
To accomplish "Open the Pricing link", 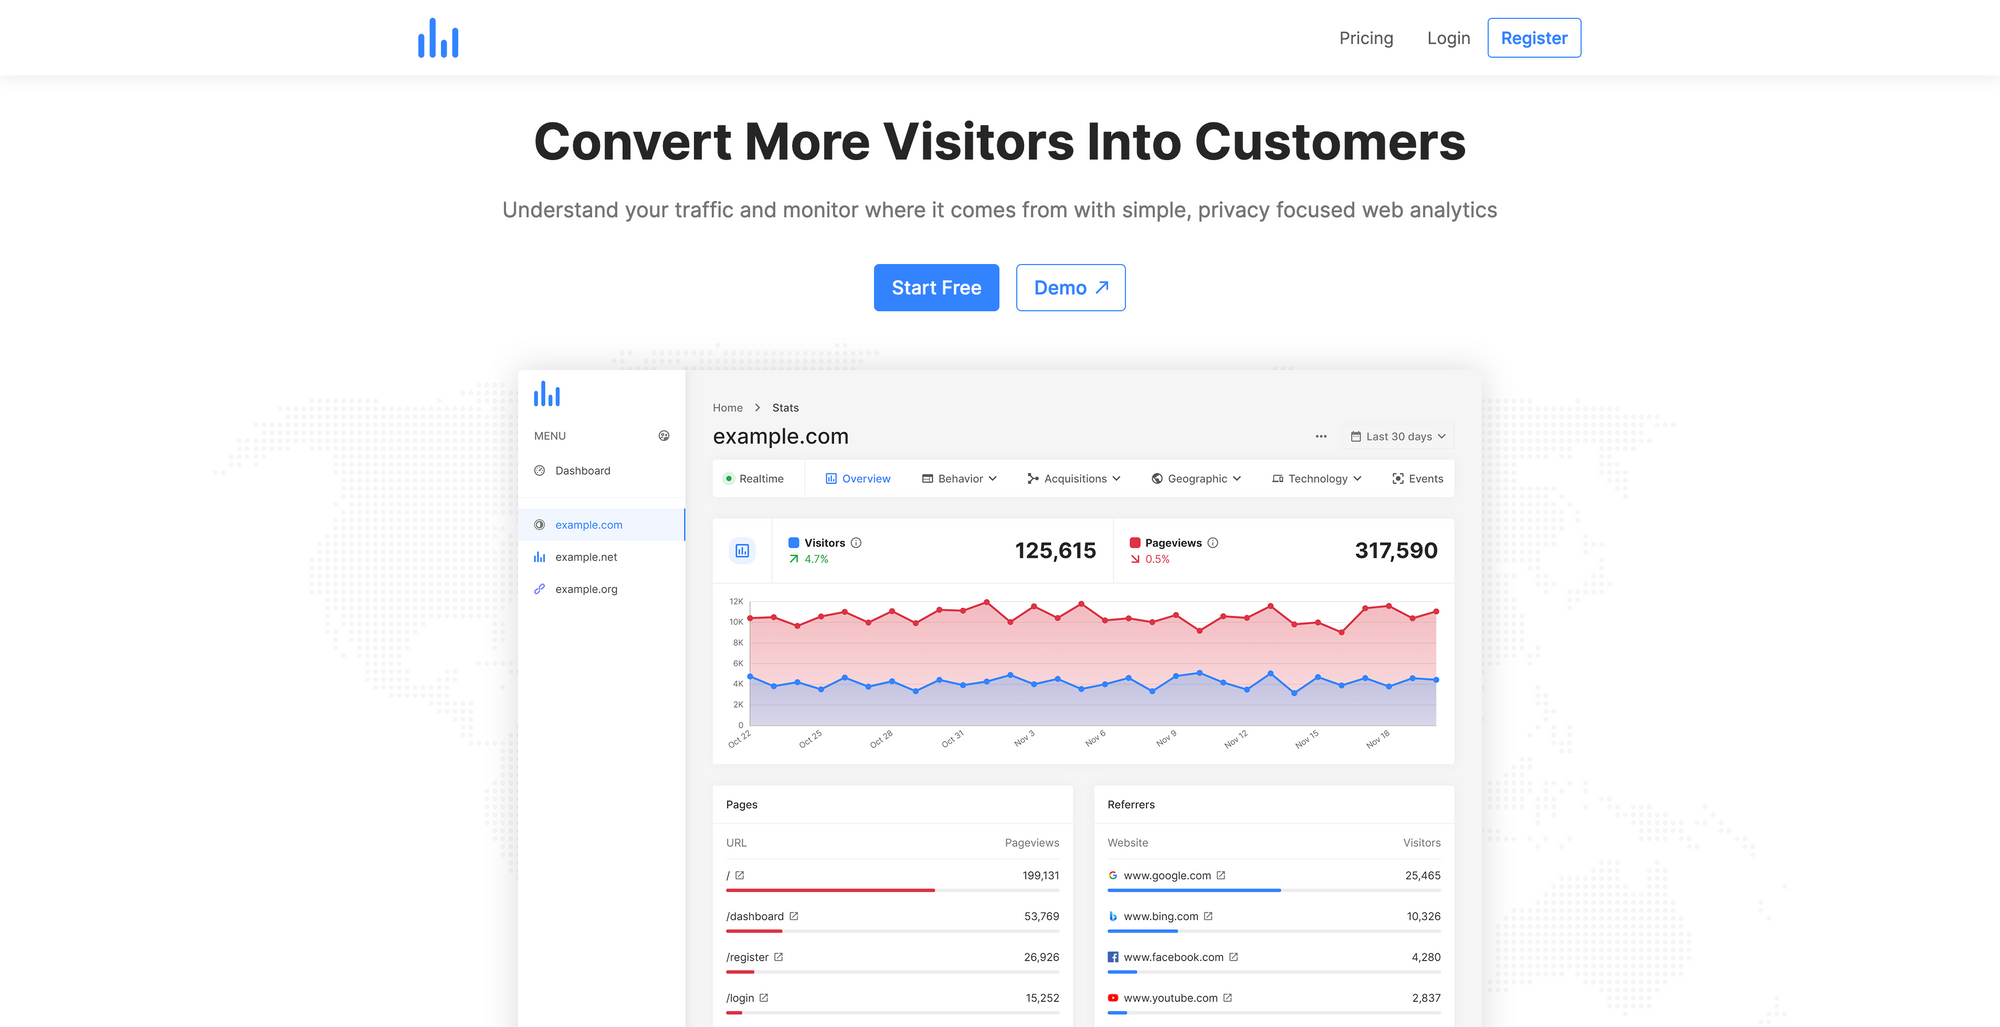I will pos(1366,38).
